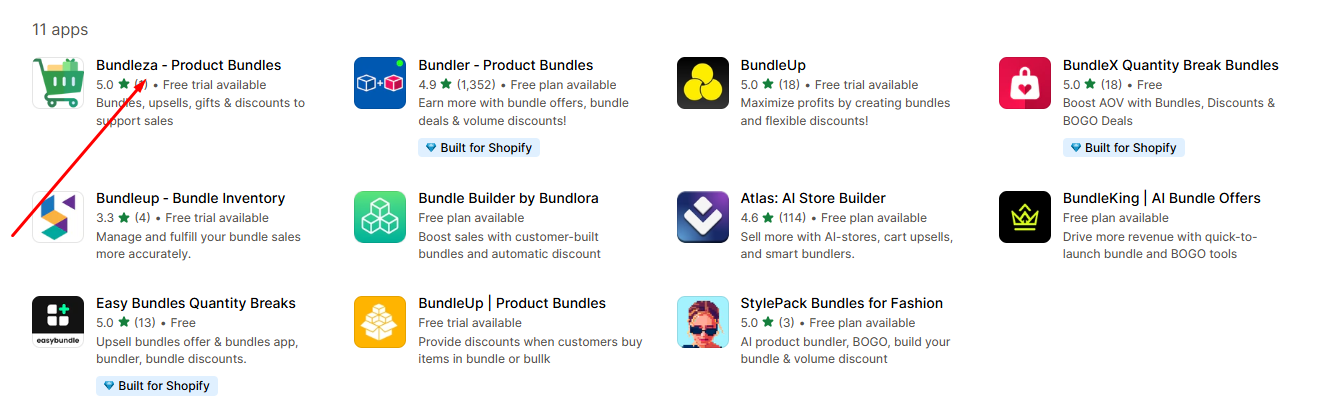The image size is (1318, 413).
Task: Go to Bundler - Product Bundles listing title
Action: [505, 65]
